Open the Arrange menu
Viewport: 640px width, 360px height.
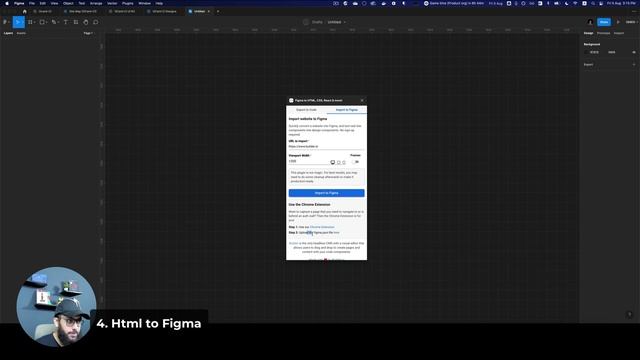(x=96, y=3)
